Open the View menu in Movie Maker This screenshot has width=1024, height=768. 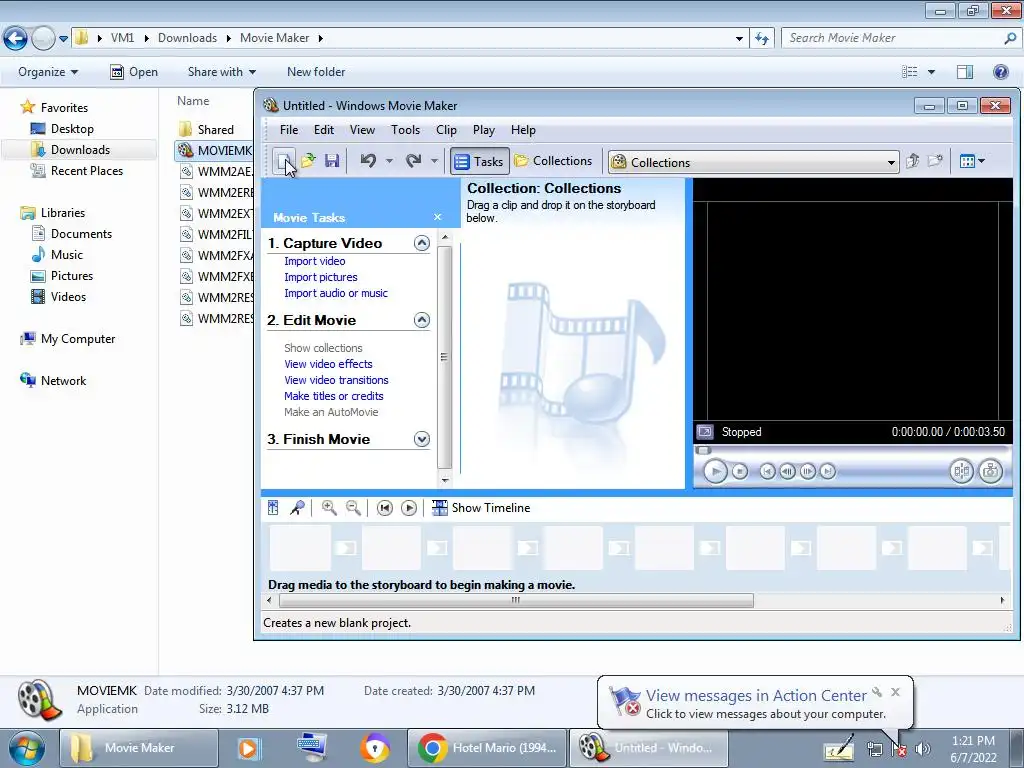coord(362,130)
